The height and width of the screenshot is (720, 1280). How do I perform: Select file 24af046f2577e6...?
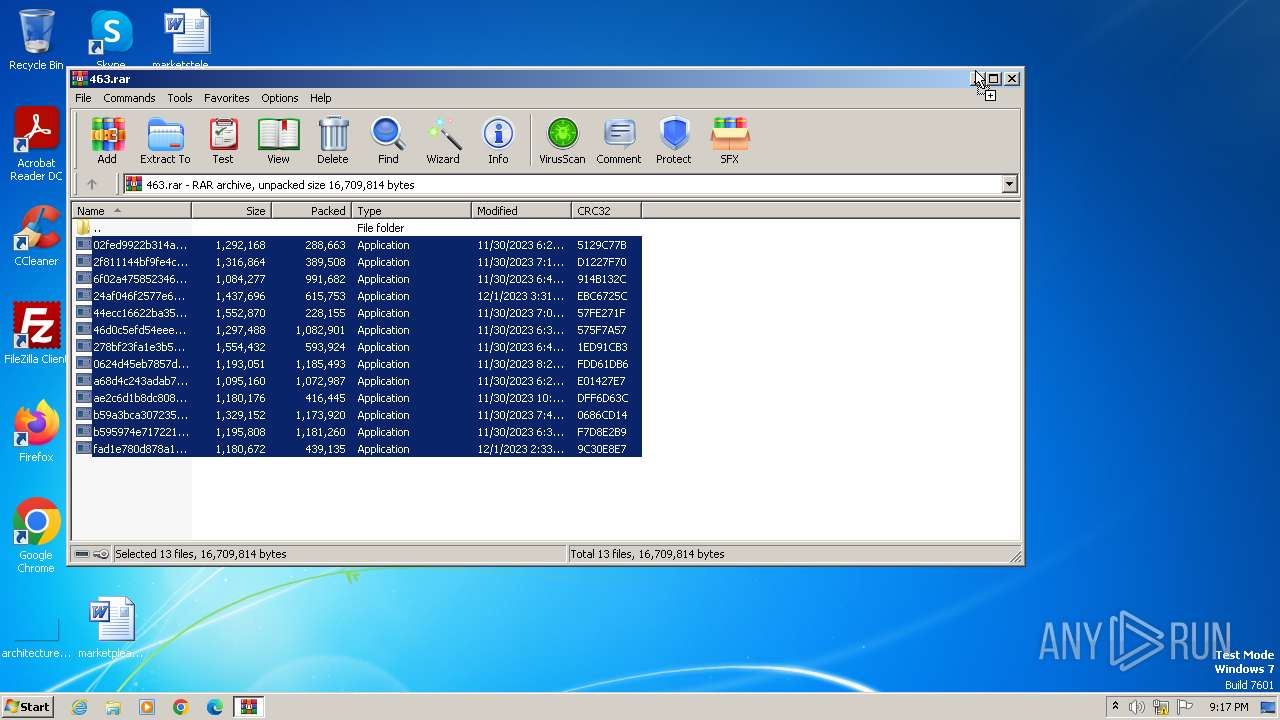(x=357, y=296)
